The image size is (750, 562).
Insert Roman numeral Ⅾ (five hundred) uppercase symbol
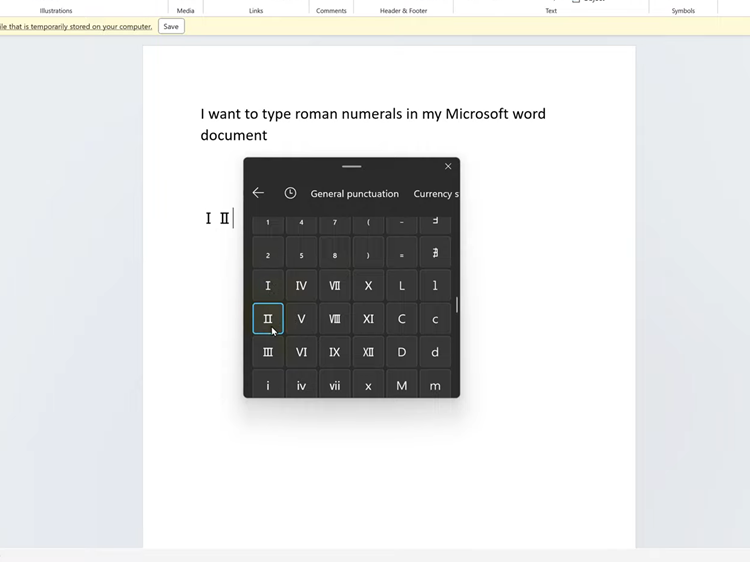(x=402, y=352)
